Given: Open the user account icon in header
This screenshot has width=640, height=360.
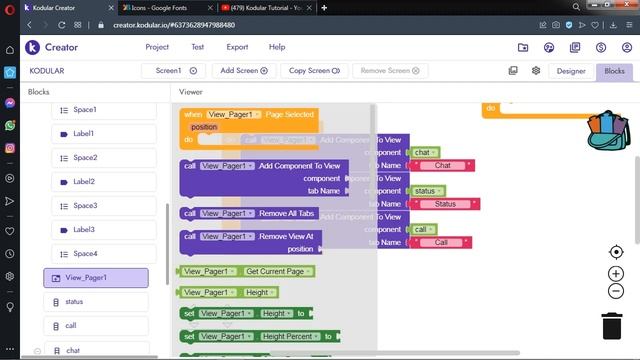Looking at the screenshot, I should [x=627, y=47].
